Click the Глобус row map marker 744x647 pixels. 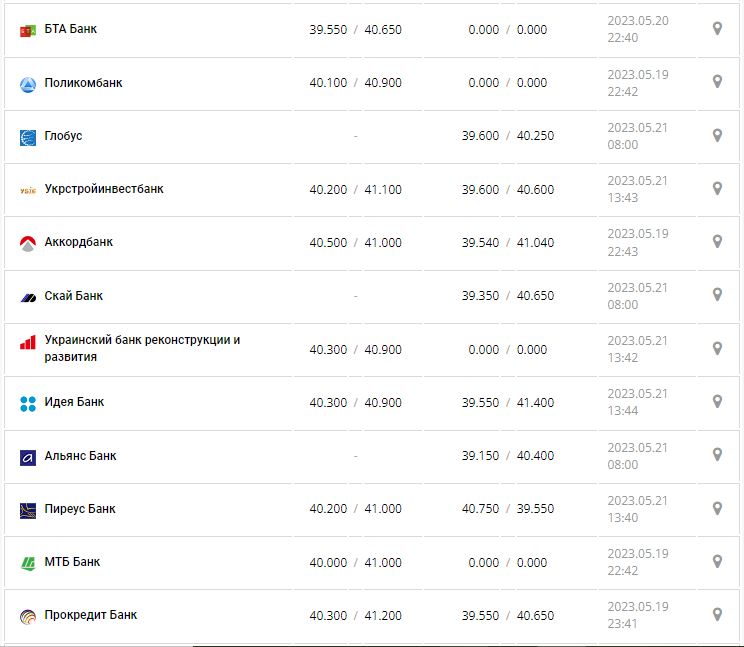coord(717,135)
